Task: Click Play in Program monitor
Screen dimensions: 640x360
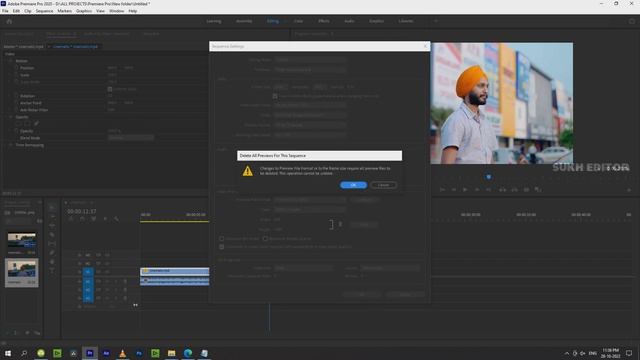Action: coord(465,190)
